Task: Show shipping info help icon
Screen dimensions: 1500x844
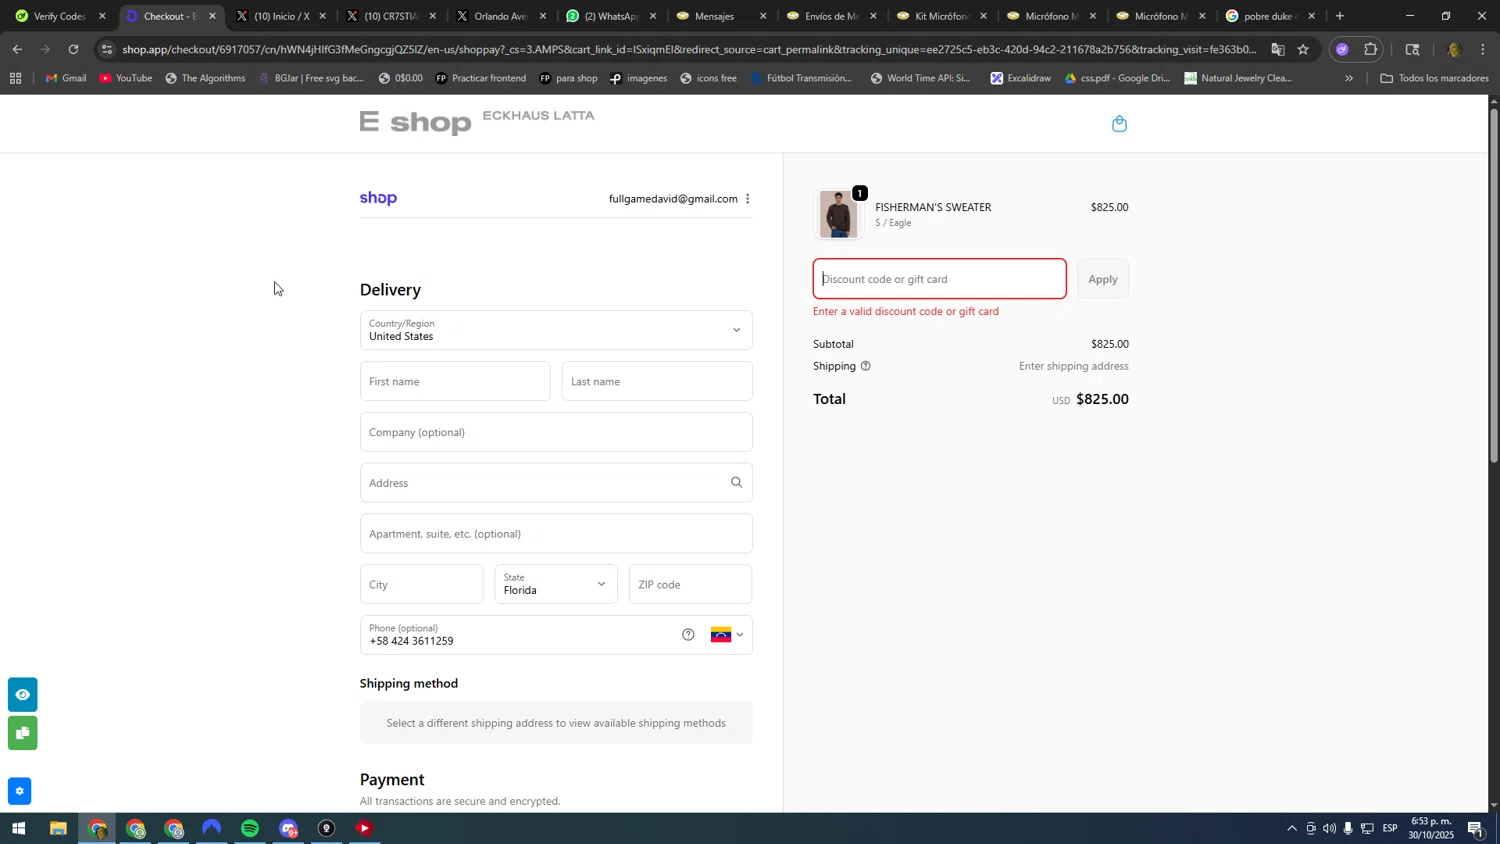Action: point(866,366)
